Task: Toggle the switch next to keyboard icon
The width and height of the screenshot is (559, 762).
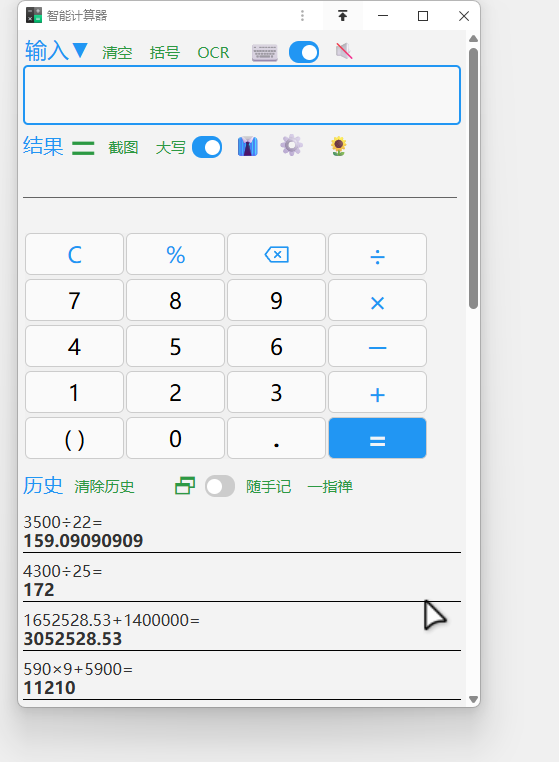Action: click(x=304, y=52)
